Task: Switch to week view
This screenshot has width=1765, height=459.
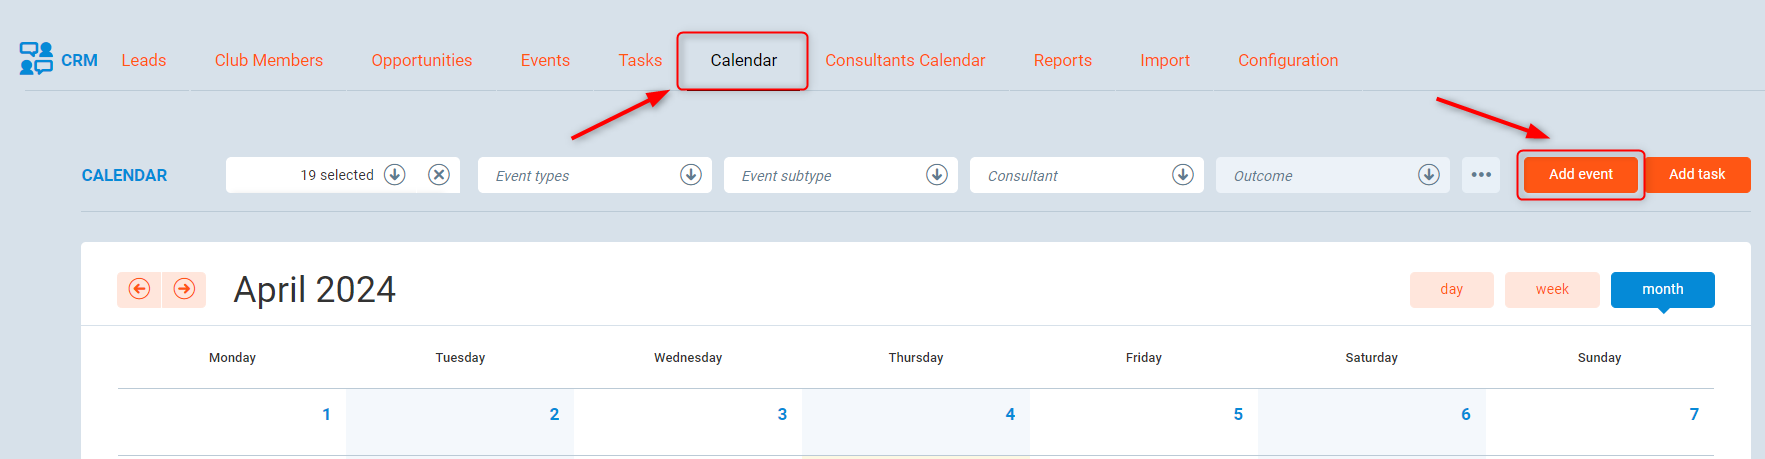Action: [1552, 289]
